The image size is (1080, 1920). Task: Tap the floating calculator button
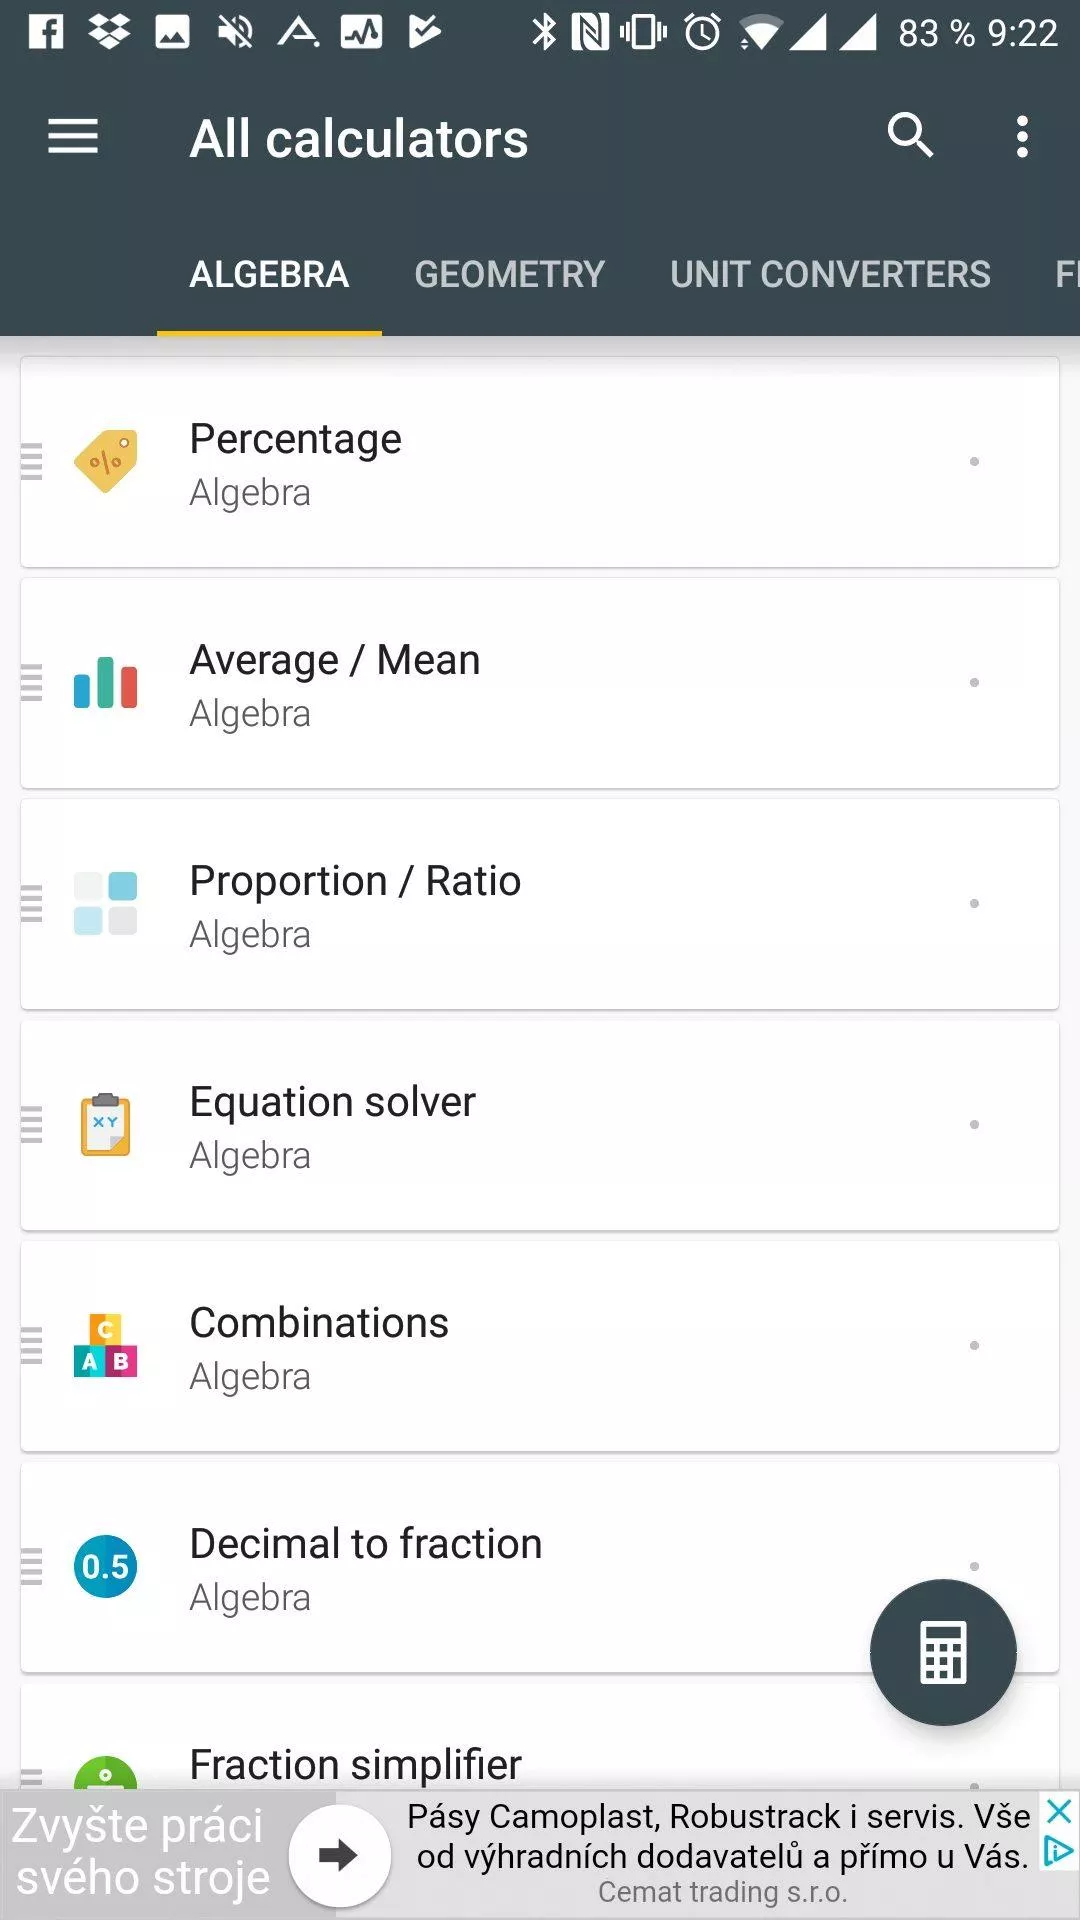click(x=943, y=1653)
